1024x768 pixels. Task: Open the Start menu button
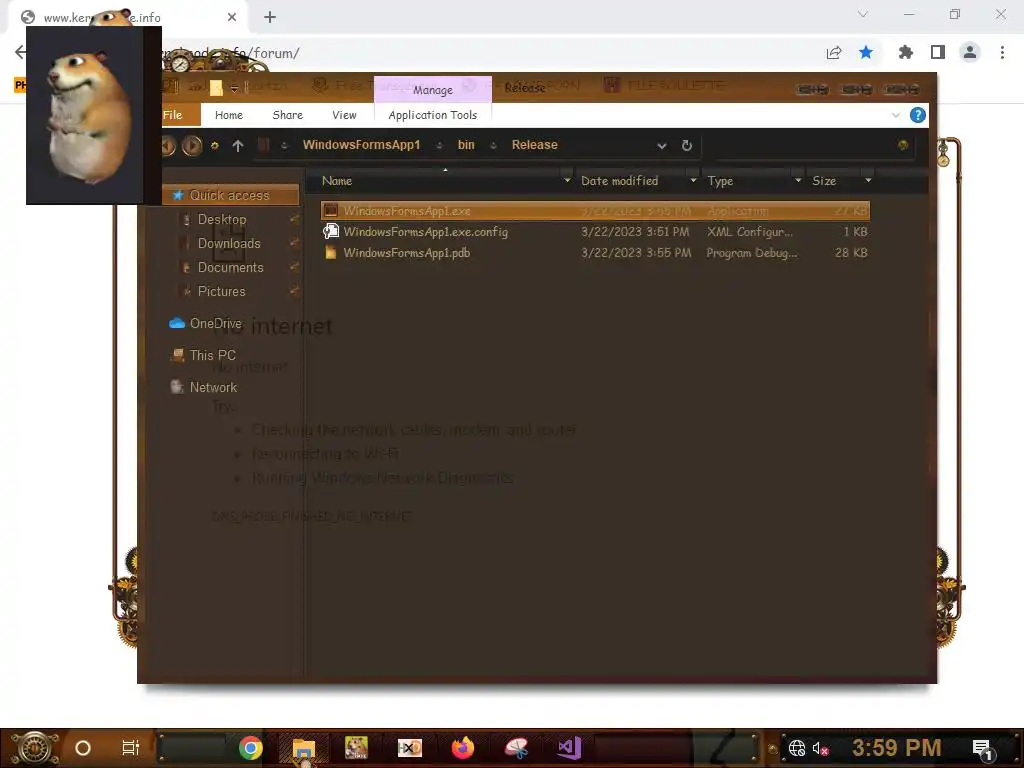(x=34, y=748)
